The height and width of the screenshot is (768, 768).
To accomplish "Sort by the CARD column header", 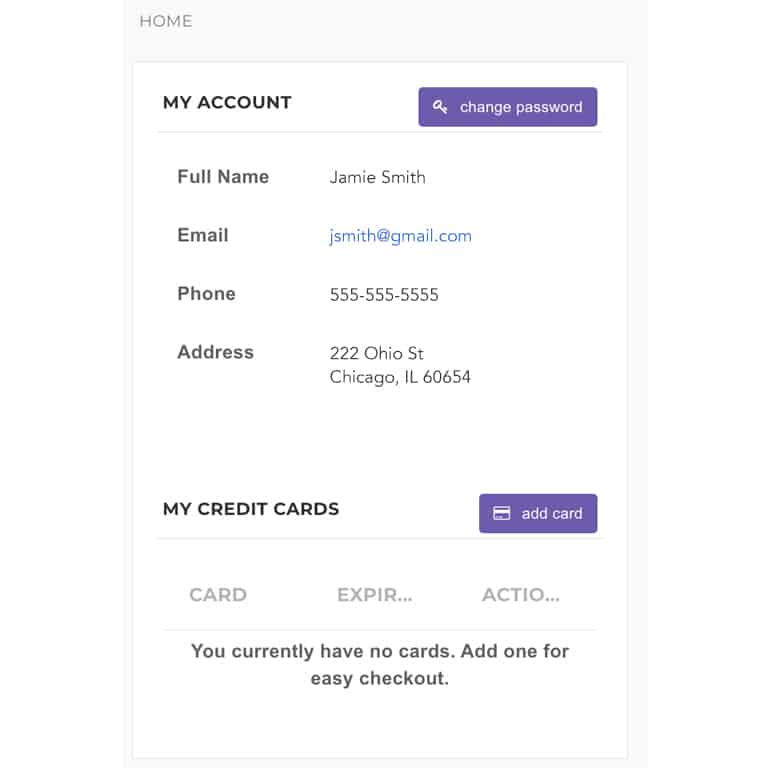I will click(218, 595).
